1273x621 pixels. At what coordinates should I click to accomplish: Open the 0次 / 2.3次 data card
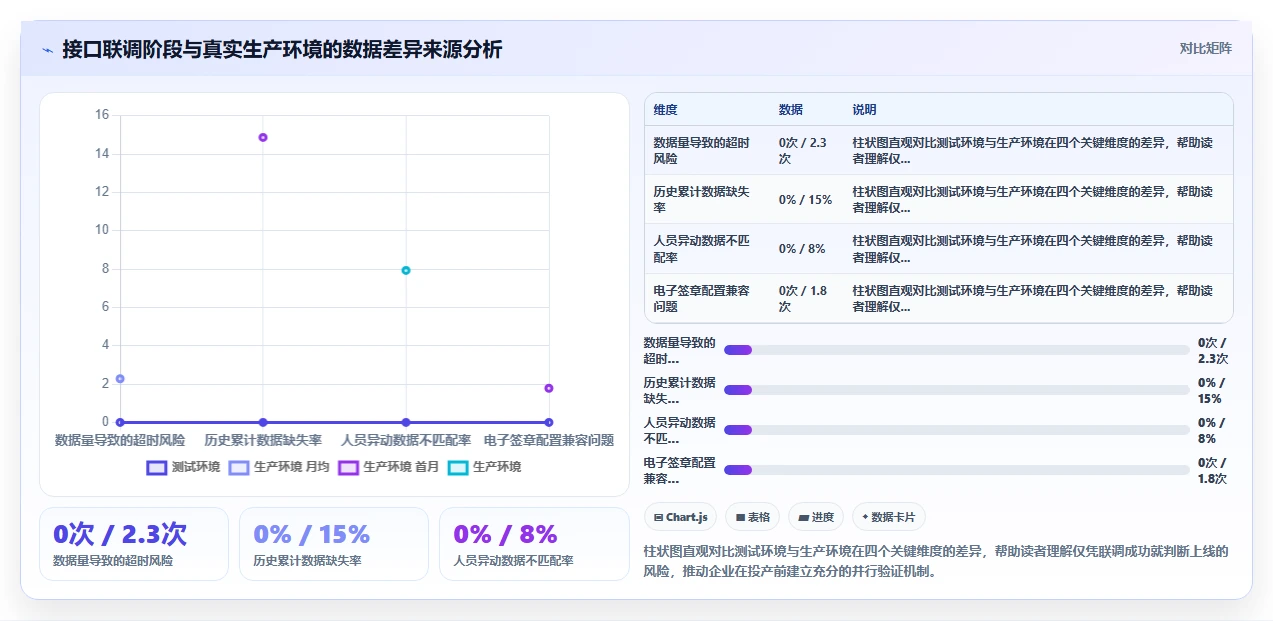coord(134,544)
